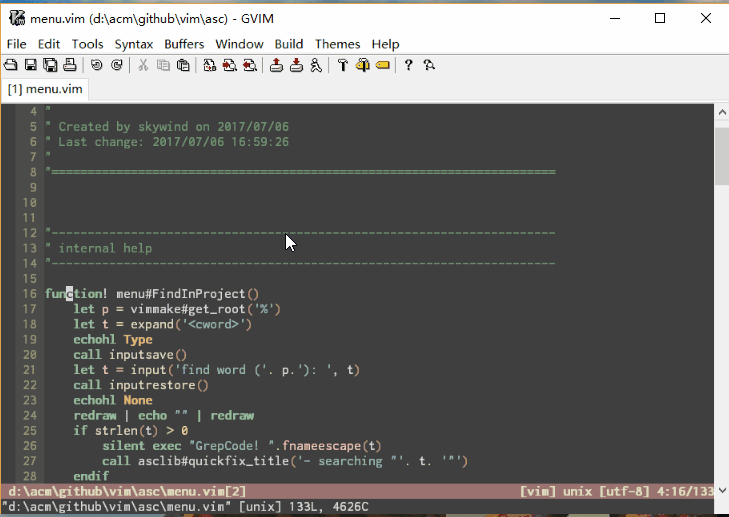Click the status line file path

[127, 491]
